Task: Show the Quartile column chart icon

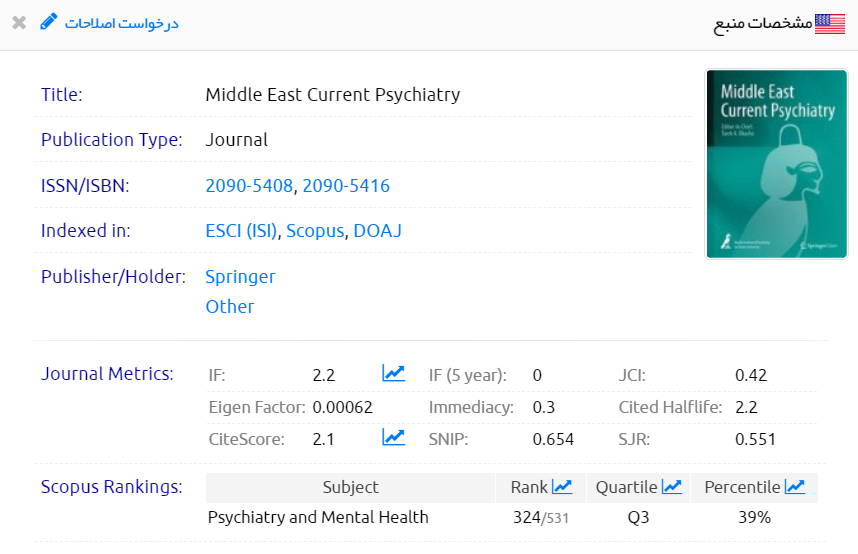Action: coord(671,487)
